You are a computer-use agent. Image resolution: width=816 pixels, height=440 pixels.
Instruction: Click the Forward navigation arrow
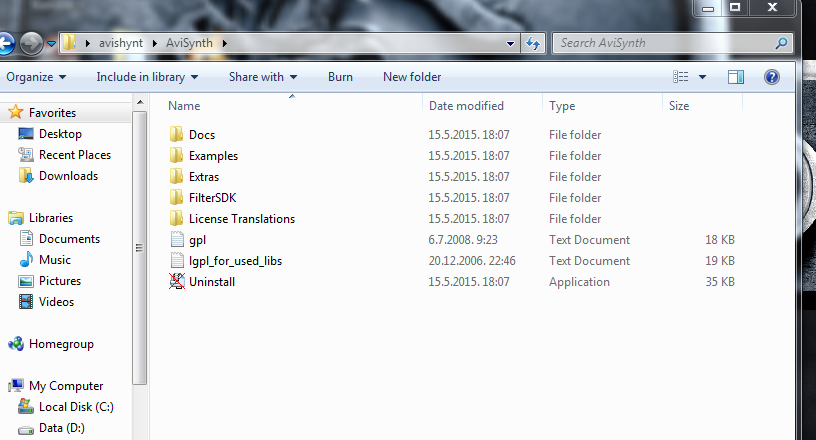tap(31, 43)
